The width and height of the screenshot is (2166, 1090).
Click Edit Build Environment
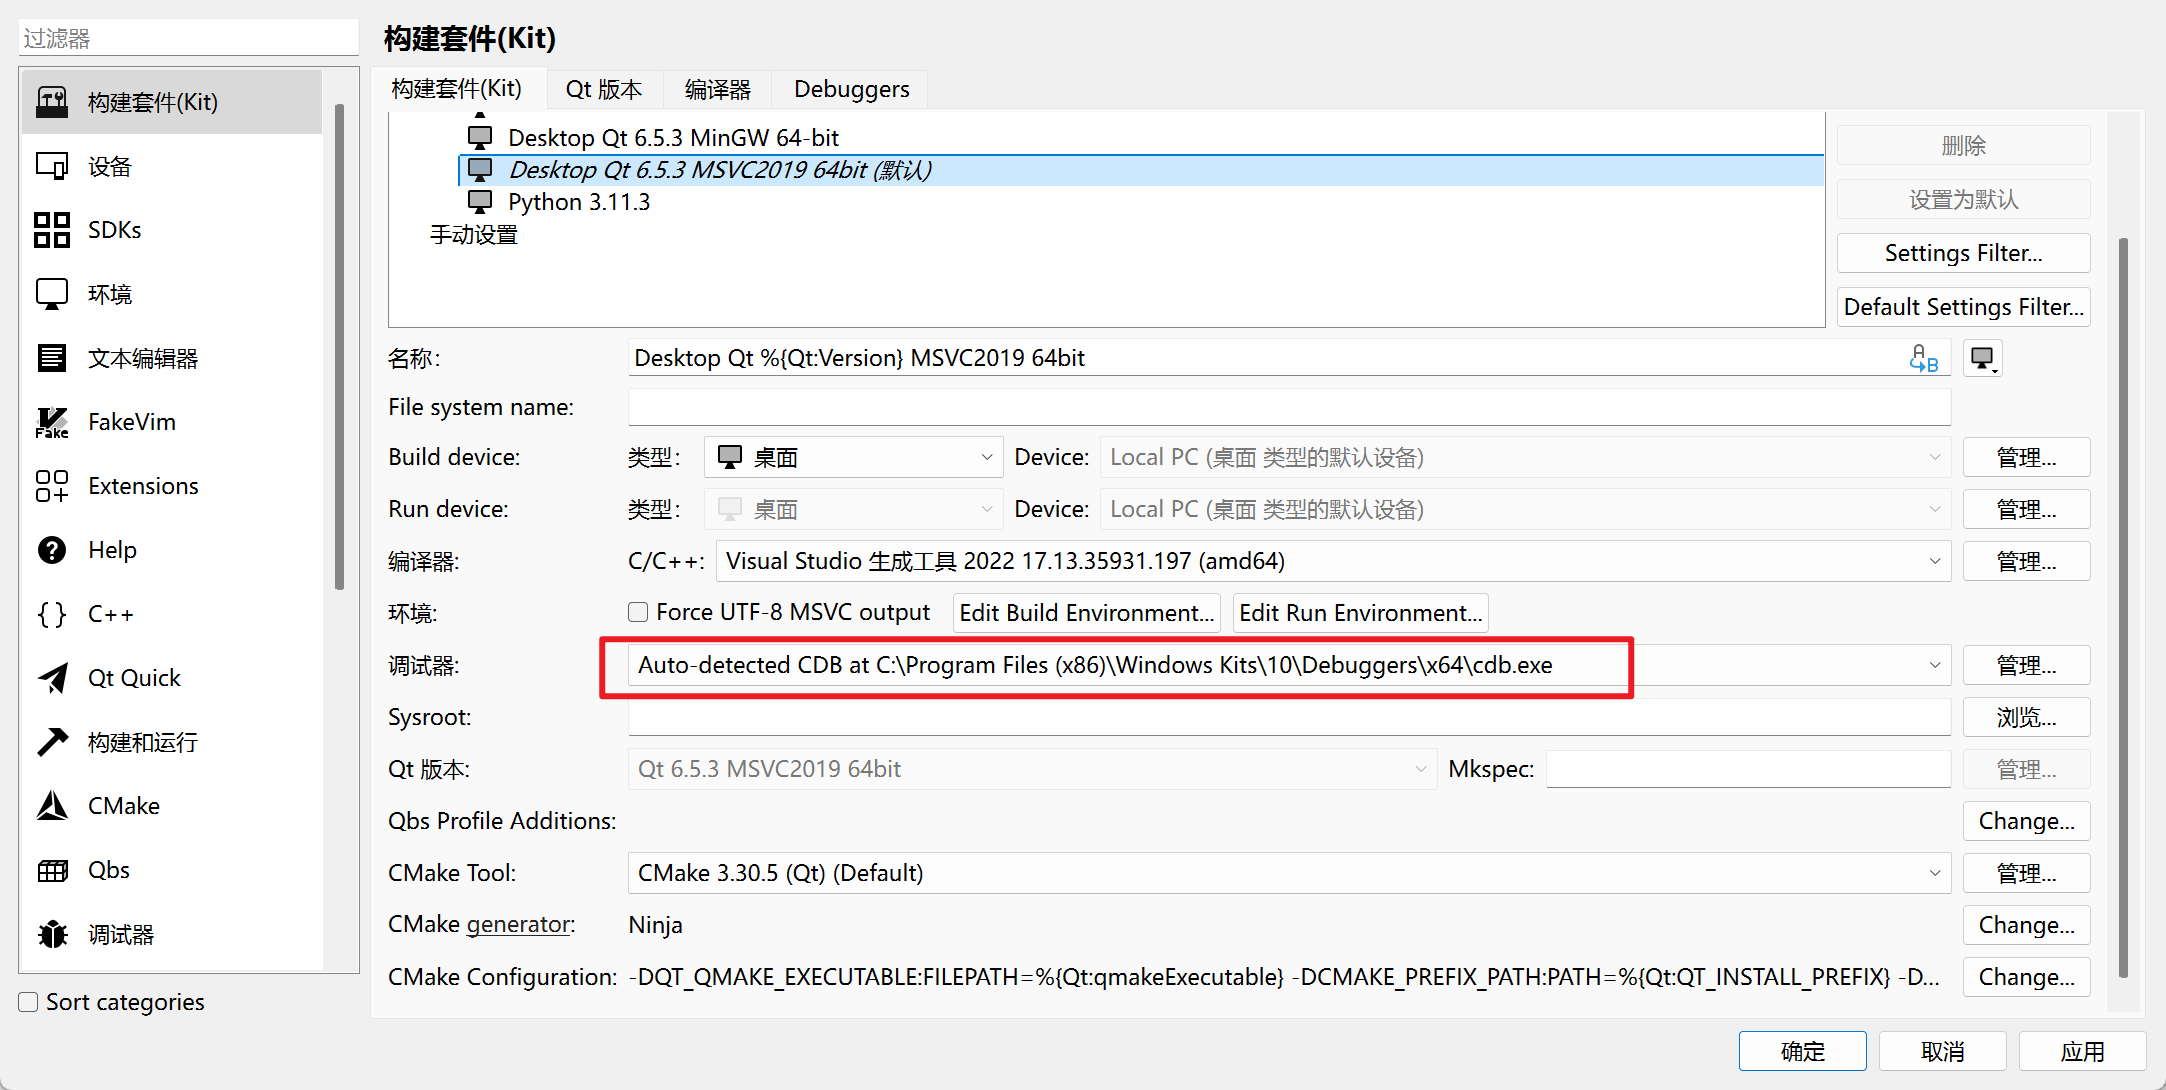pyautogui.click(x=1086, y=612)
